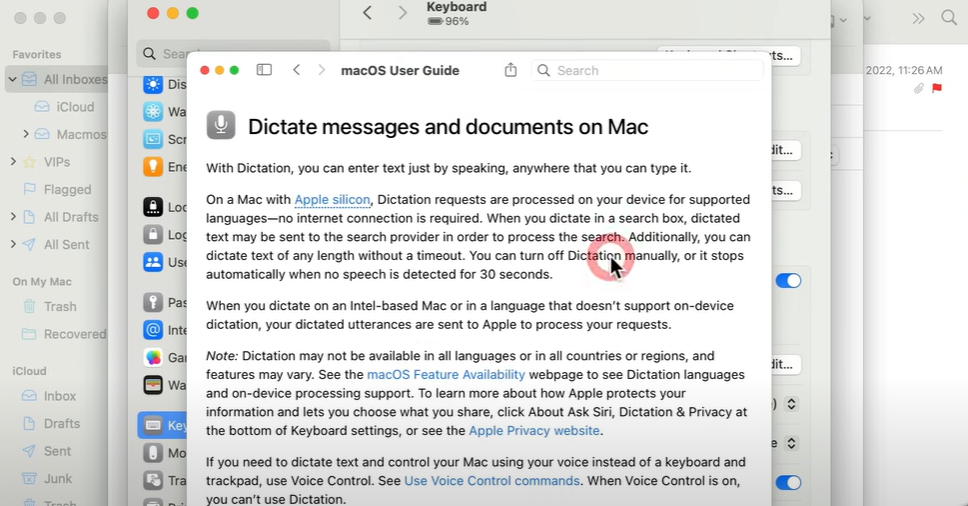The image size is (968, 506).
Task: Select Screen Saver icon in Settings sidebar
Action: tap(153, 139)
